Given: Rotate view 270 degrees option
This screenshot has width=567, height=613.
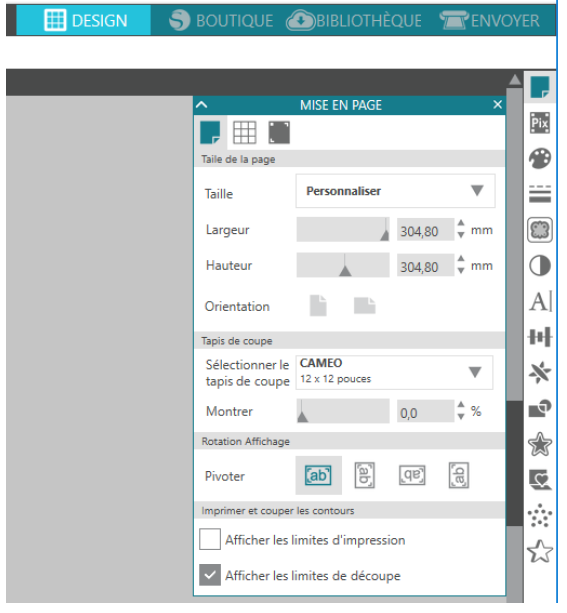Looking at the screenshot, I should 459,475.
